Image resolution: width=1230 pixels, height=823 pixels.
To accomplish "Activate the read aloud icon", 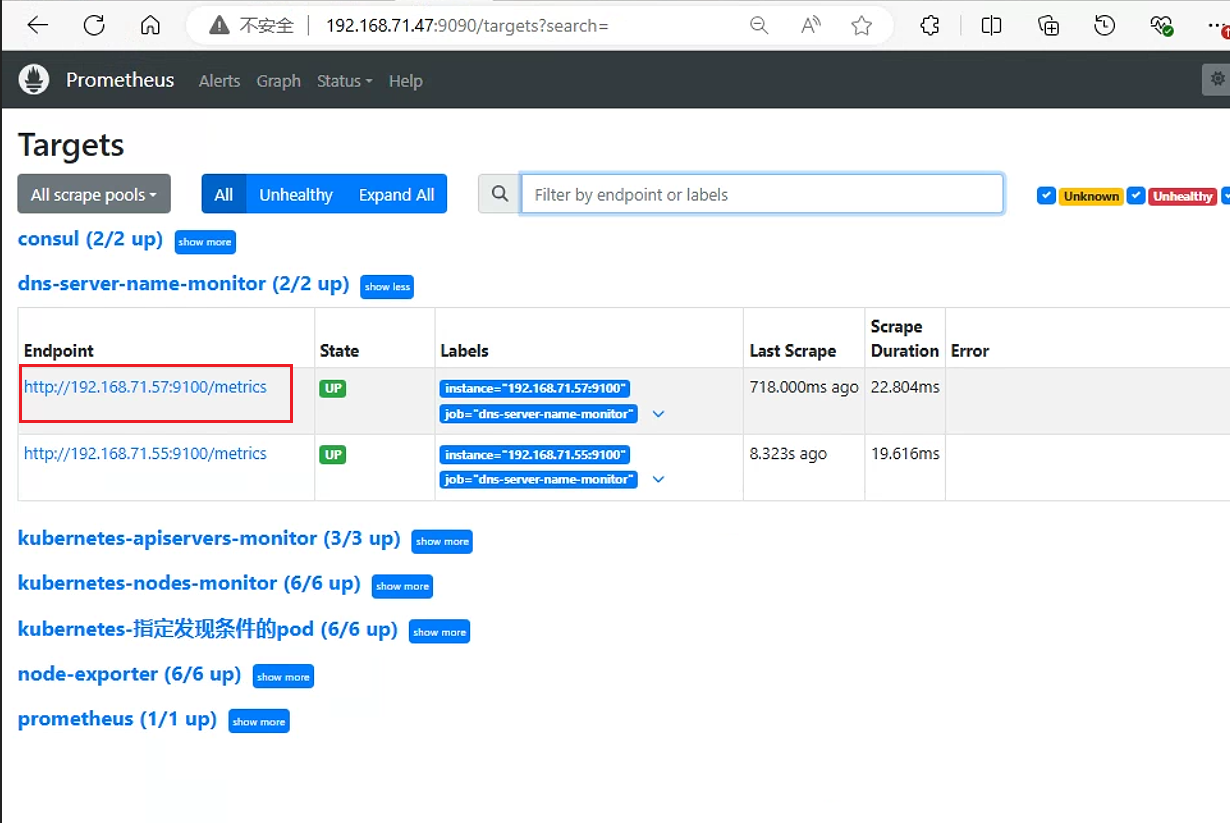I will (x=811, y=26).
